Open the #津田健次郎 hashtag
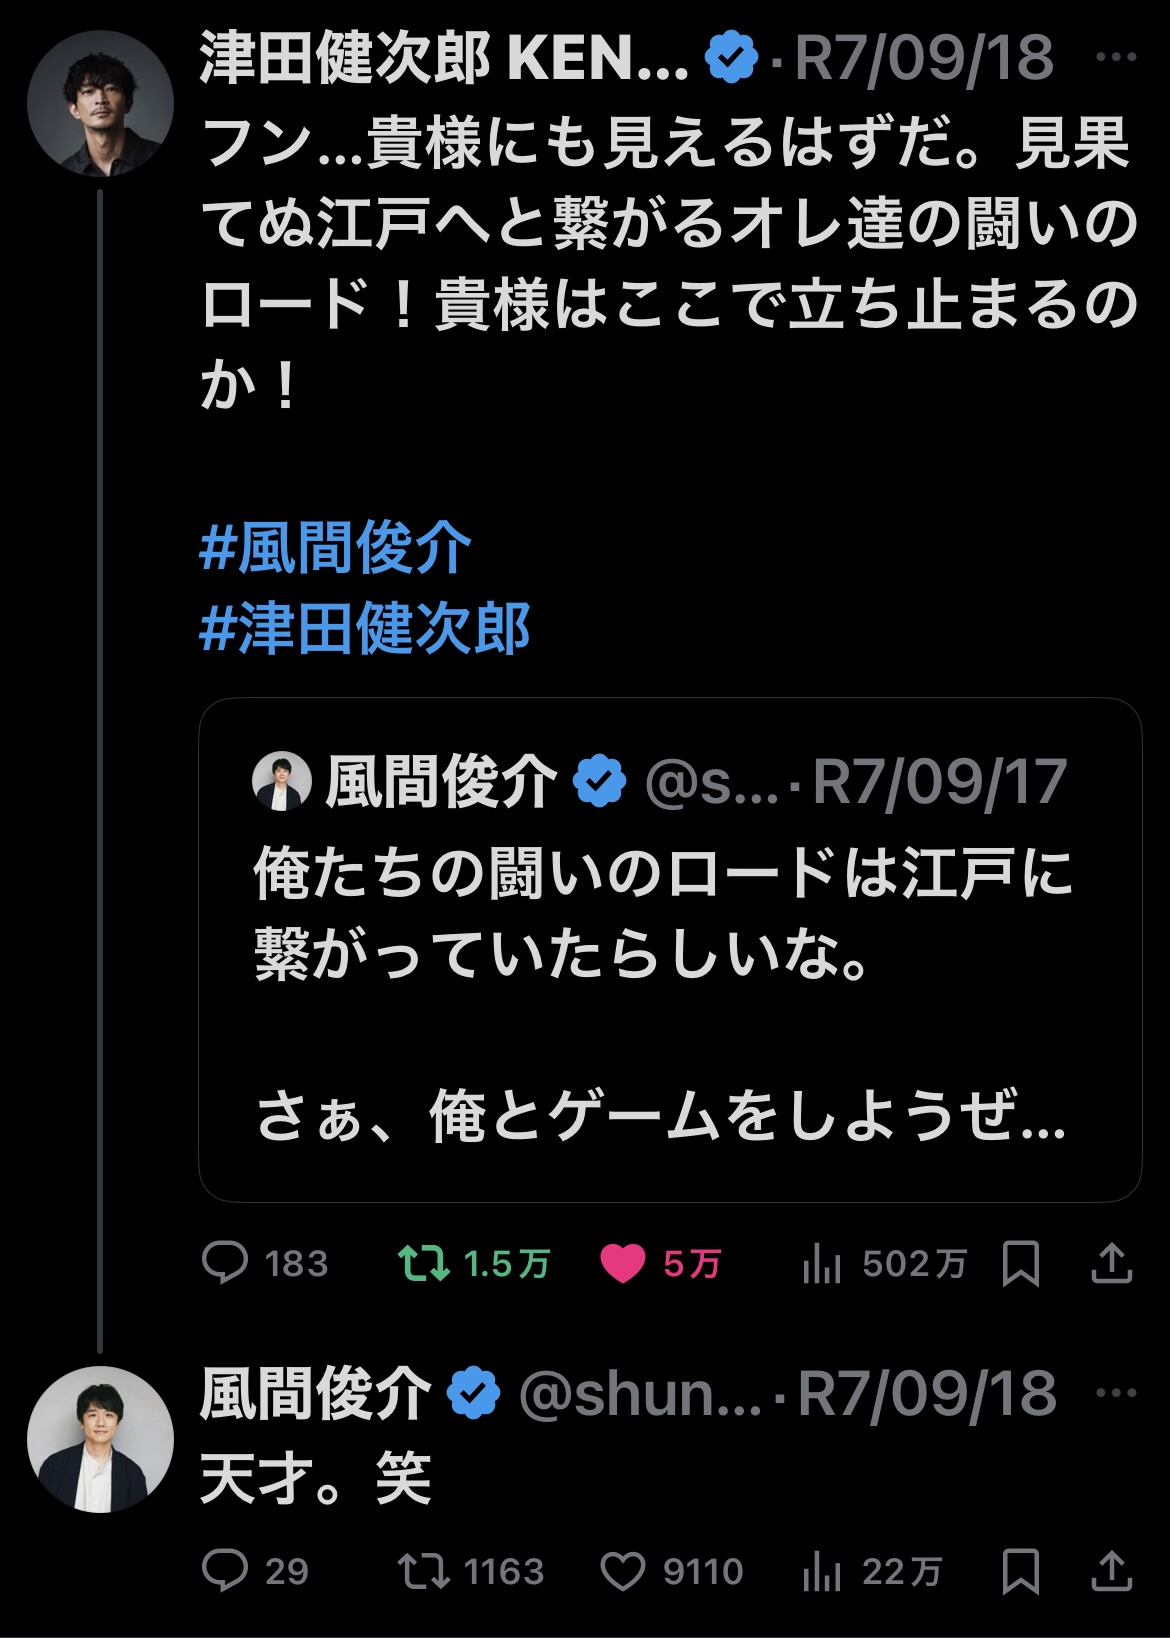Screen dimensions: 1170x1638 click(365, 628)
